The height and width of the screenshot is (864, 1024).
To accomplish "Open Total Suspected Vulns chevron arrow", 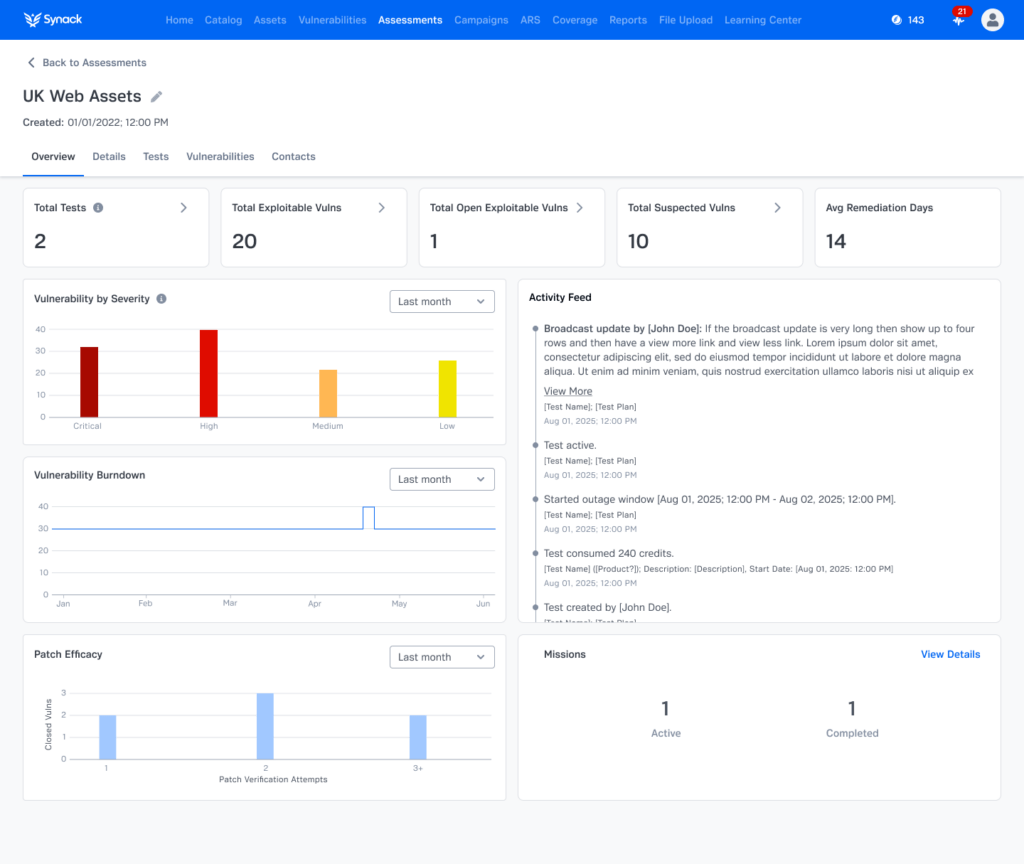I will pos(777,208).
